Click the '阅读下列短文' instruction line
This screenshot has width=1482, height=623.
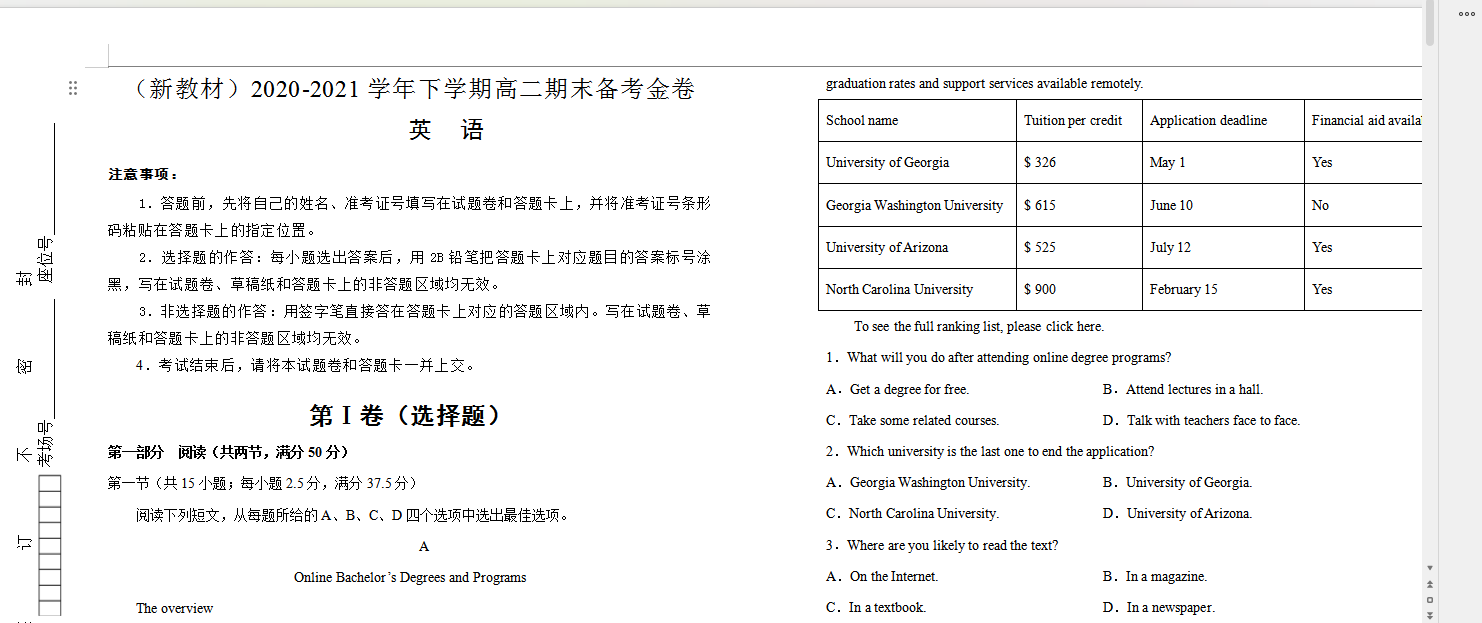click(354, 515)
